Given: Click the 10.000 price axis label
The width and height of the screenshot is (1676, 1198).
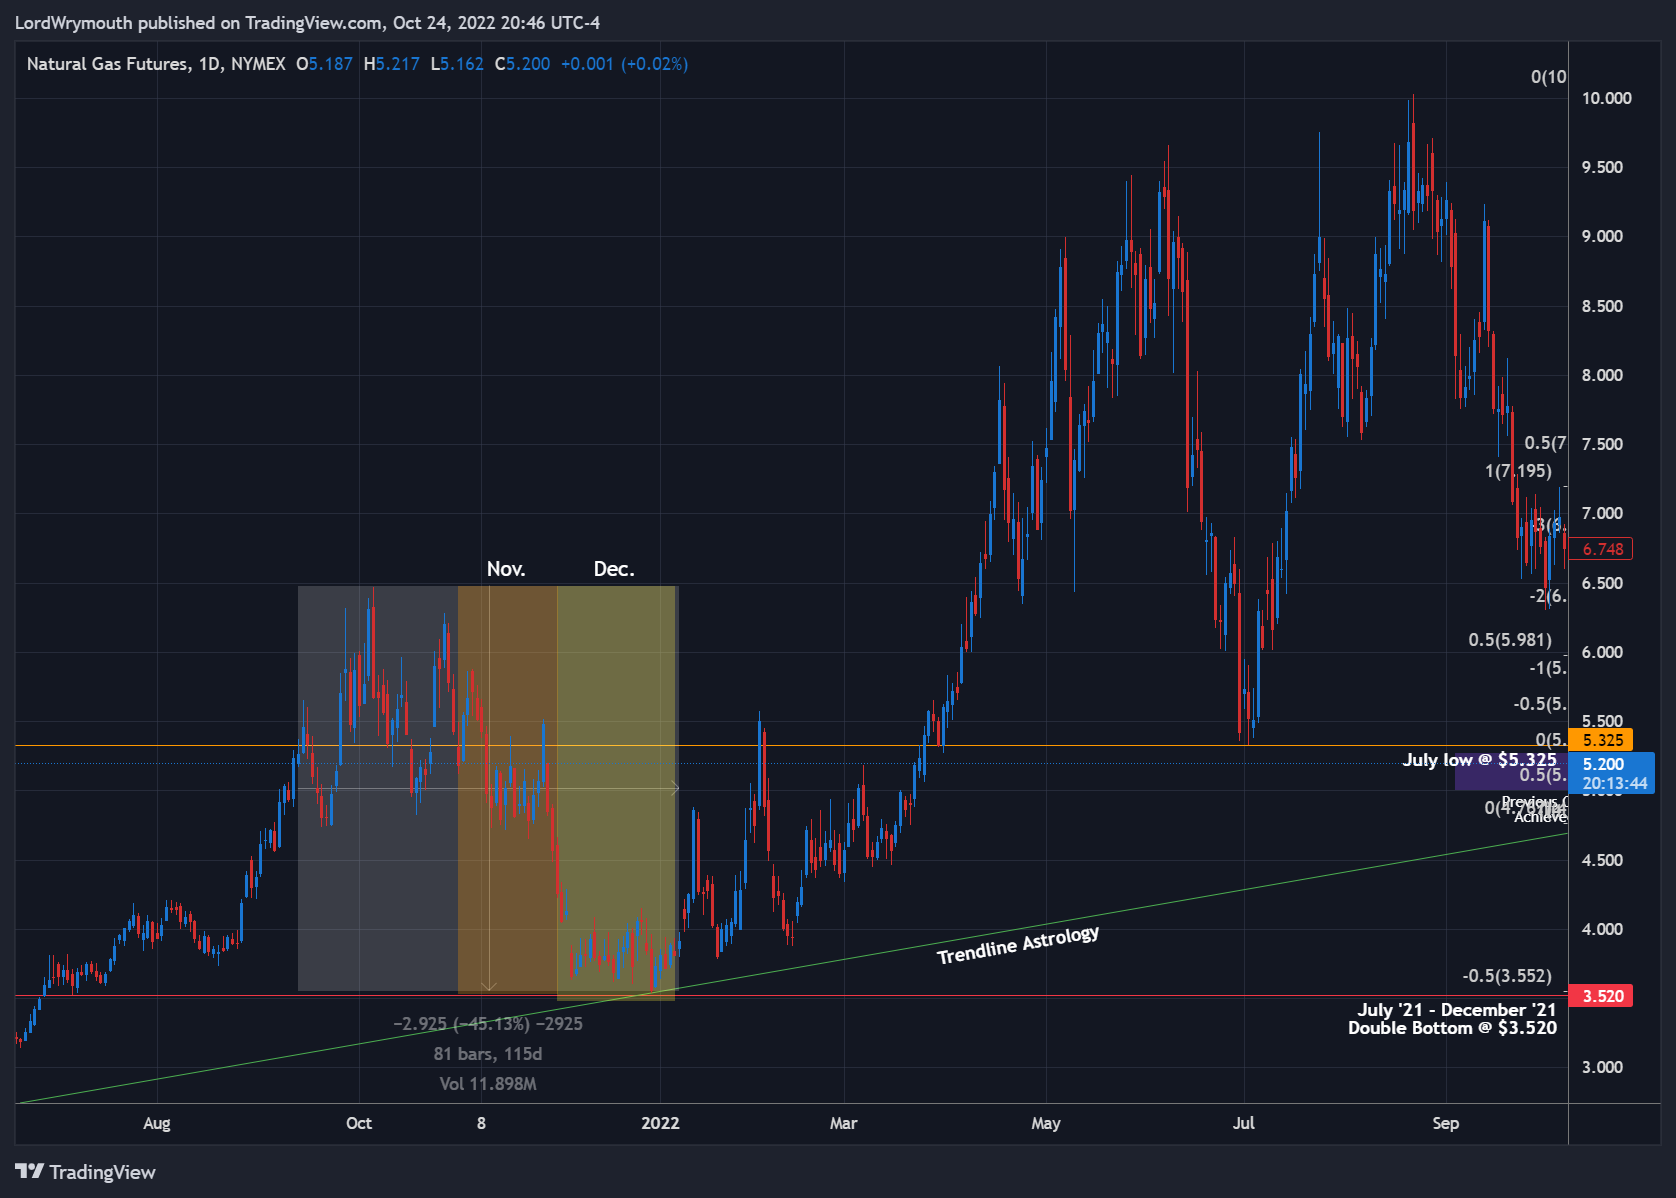Looking at the screenshot, I should 1606,98.
